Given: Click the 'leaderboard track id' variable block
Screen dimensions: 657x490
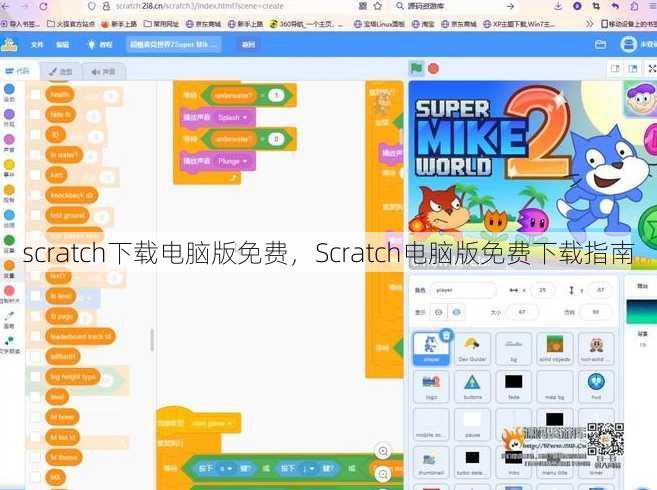Looking at the screenshot, I should pyautogui.click(x=80, y=336).
